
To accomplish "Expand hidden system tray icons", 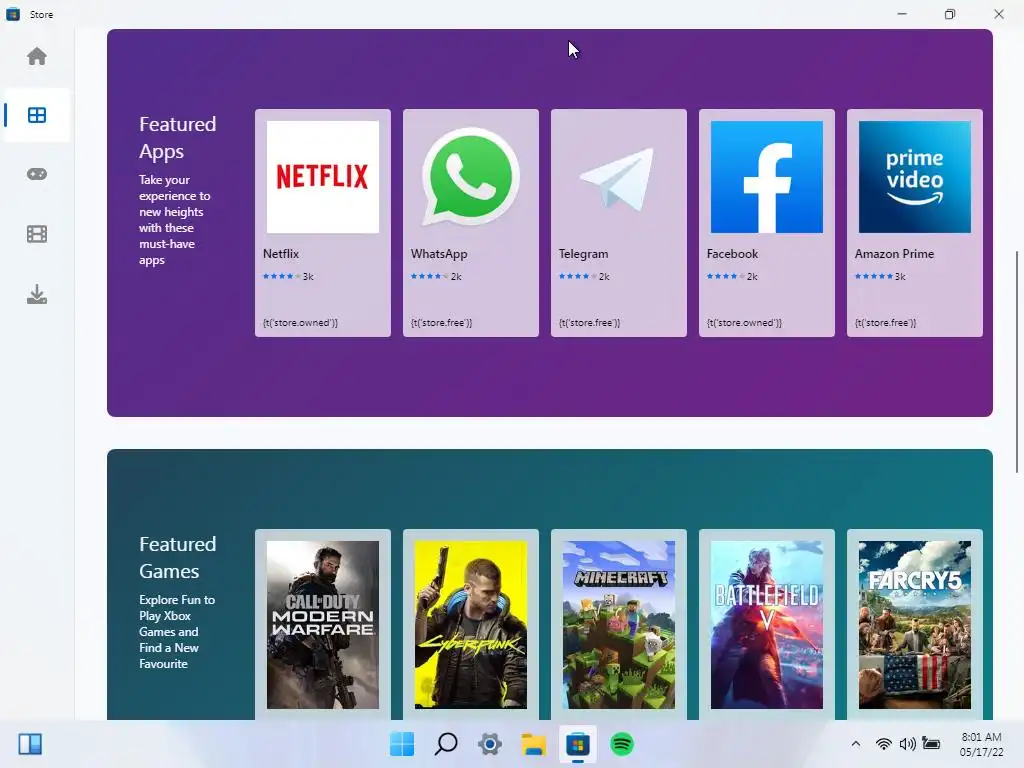I will click(856, 744).
